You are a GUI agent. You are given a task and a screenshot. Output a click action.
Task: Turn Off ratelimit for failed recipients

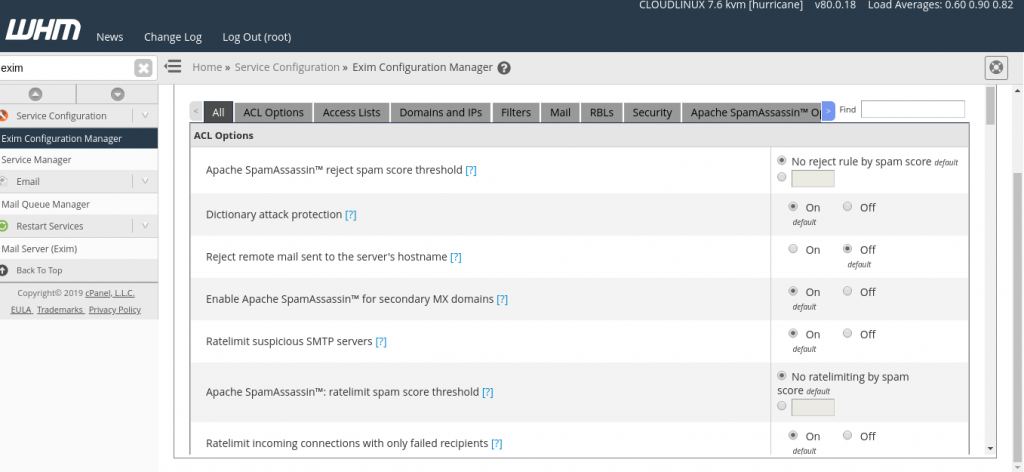pos(848,435)
